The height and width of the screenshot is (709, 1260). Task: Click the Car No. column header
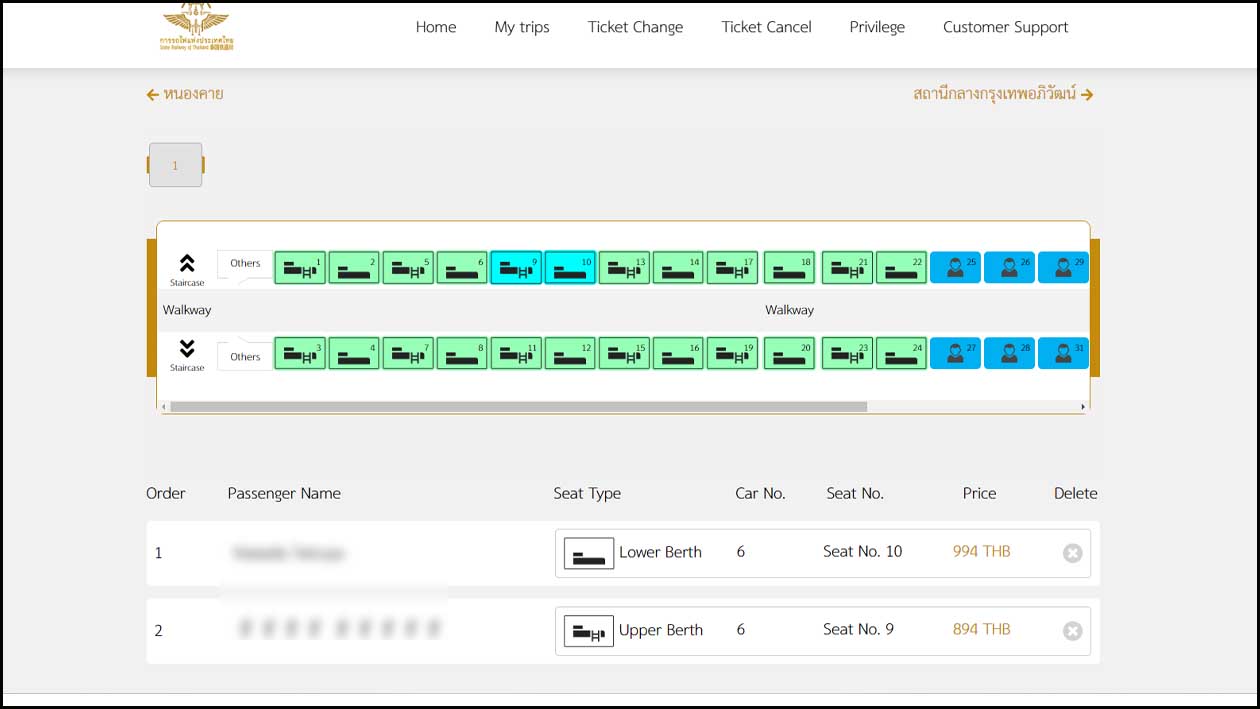[x=760, y=493]
